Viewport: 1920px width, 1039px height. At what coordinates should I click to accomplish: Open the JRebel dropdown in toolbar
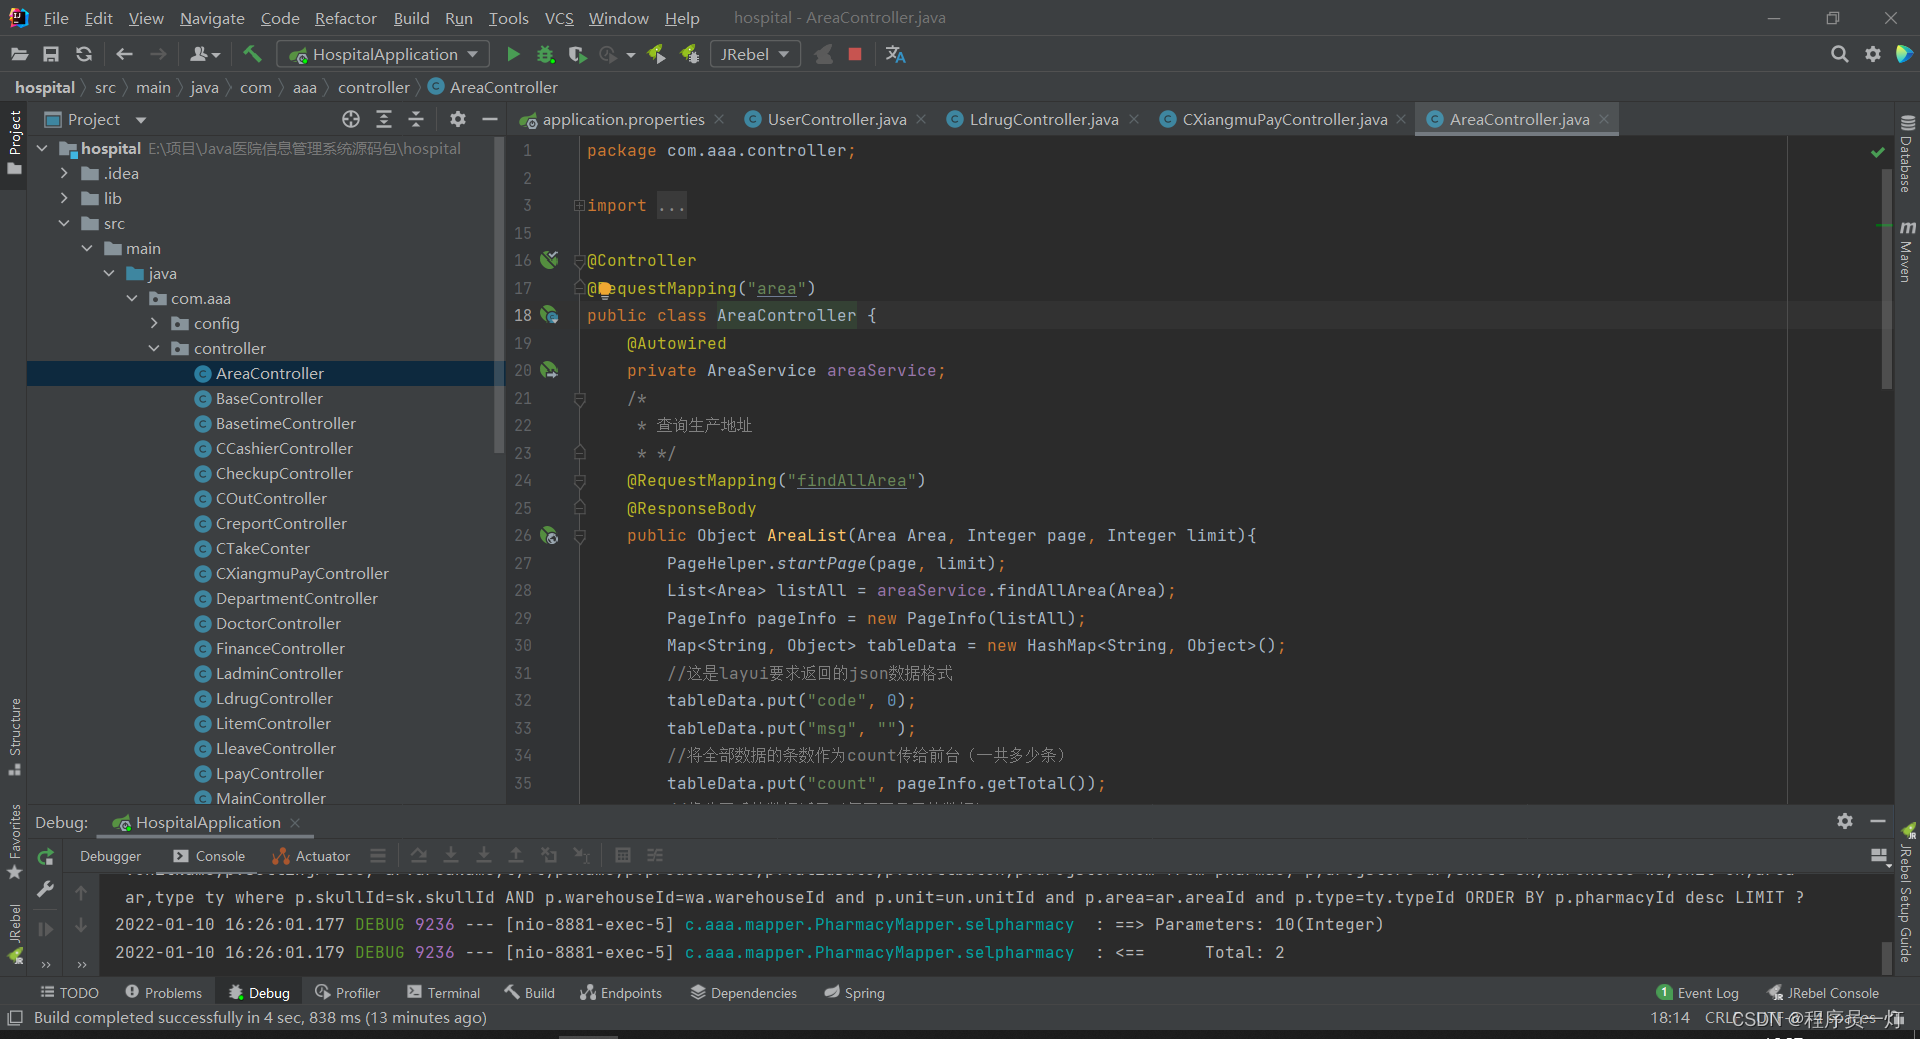click(755, 54)
